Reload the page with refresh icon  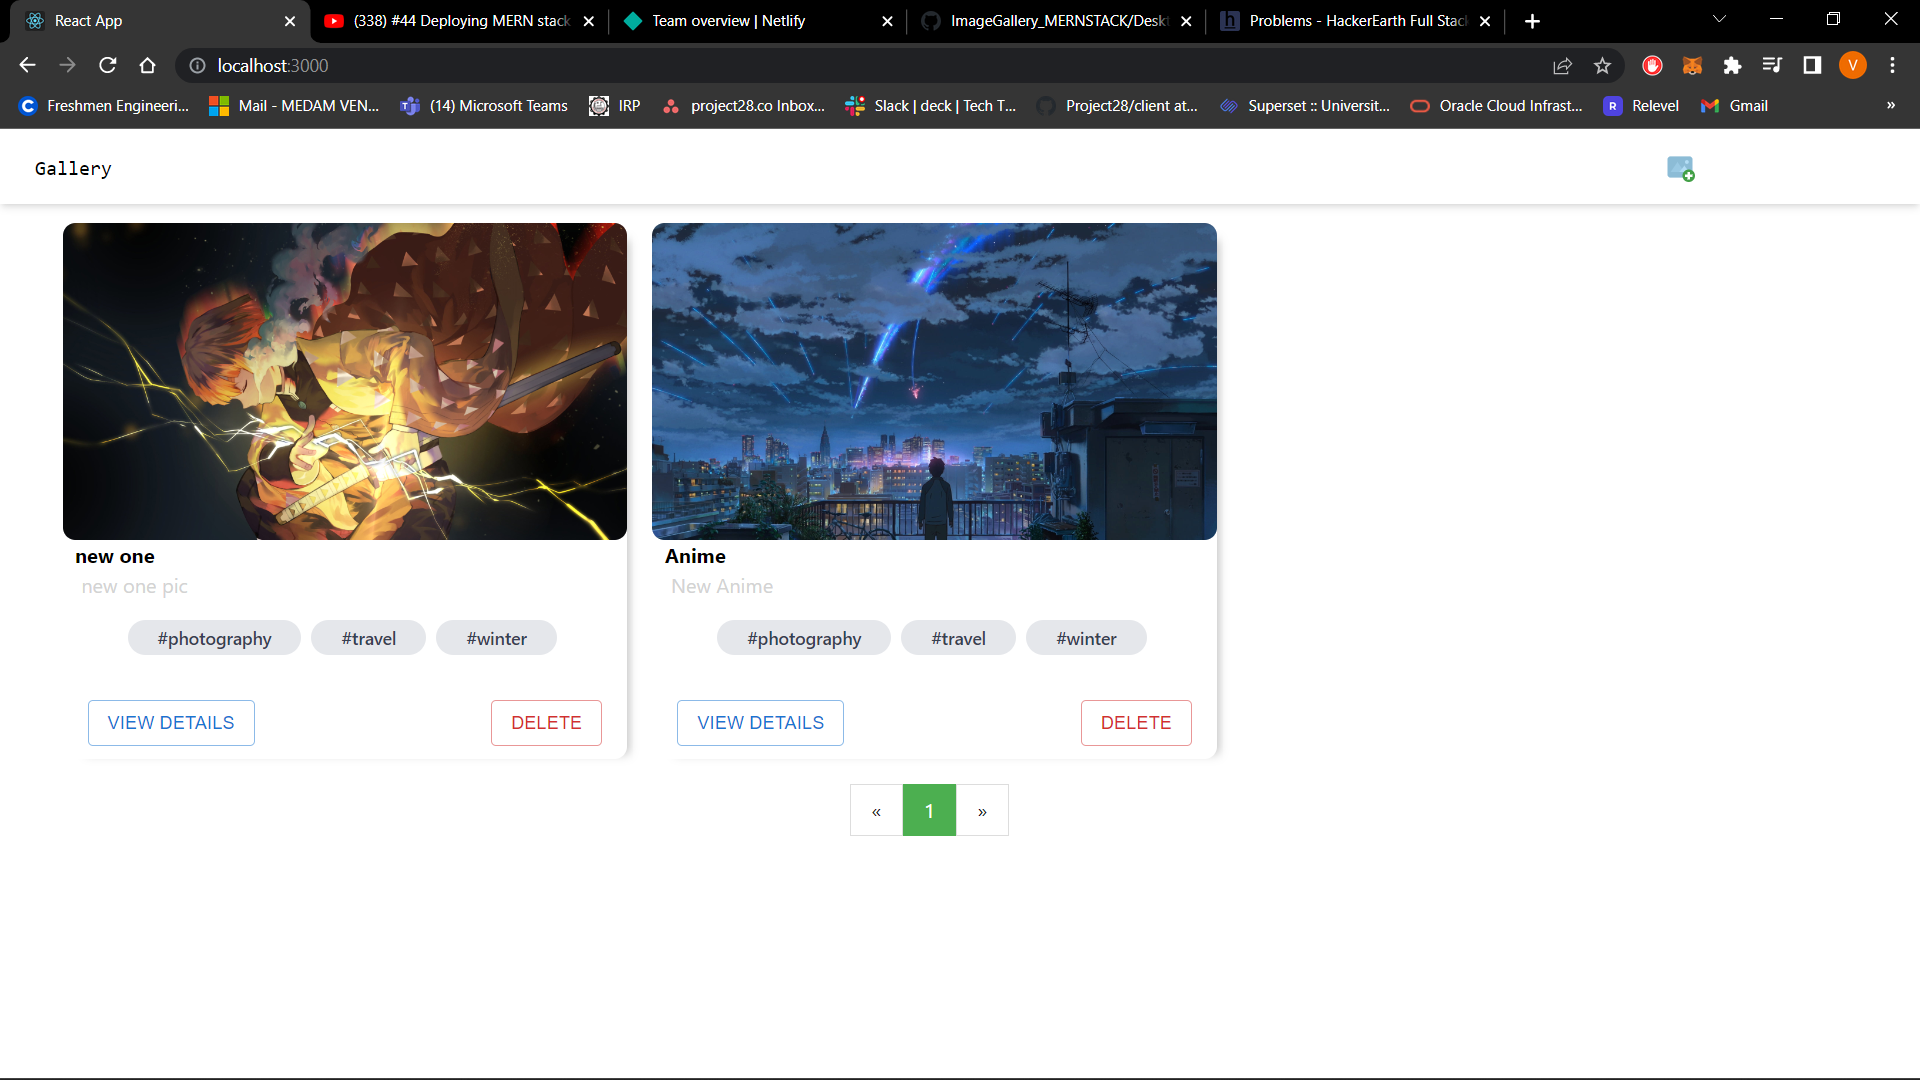(108, 65)
